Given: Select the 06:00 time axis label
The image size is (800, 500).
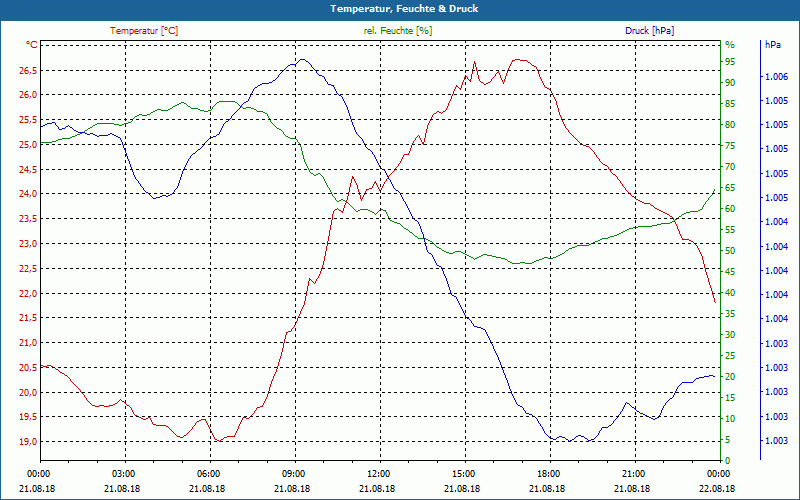Looking at the screenshot, I should click(x=210, y=473).
